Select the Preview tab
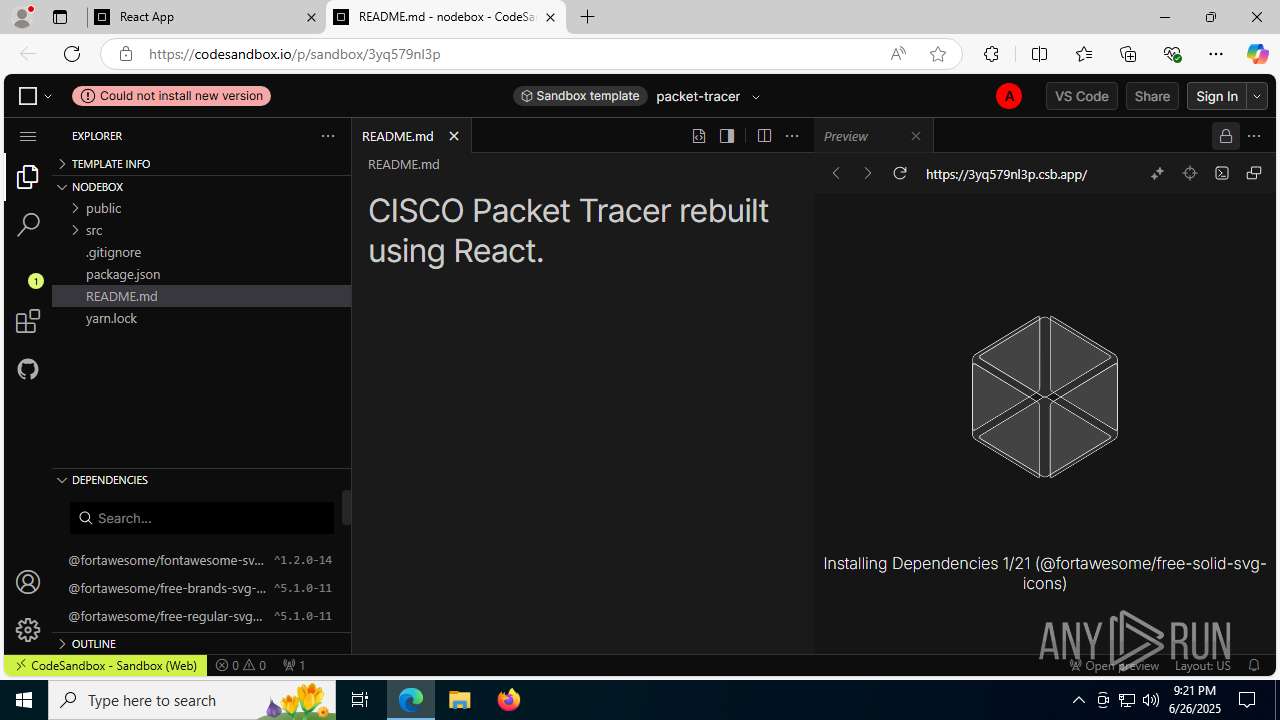The height and width of the screenshot is (720, 1280). 846,136
